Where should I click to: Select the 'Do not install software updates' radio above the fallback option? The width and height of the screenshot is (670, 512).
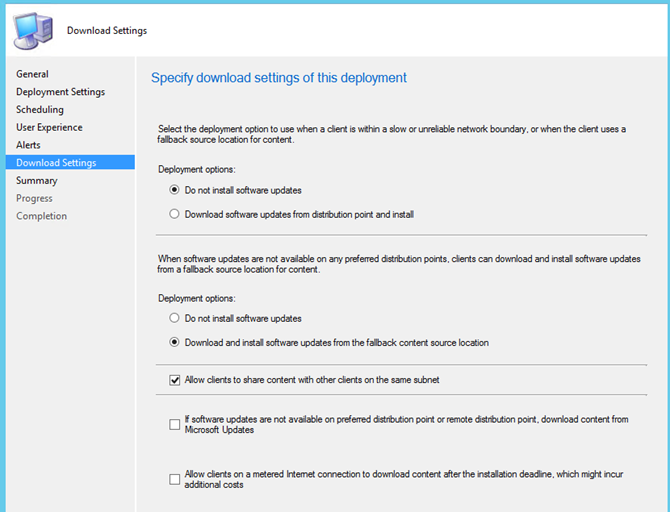tap(174, 318)
